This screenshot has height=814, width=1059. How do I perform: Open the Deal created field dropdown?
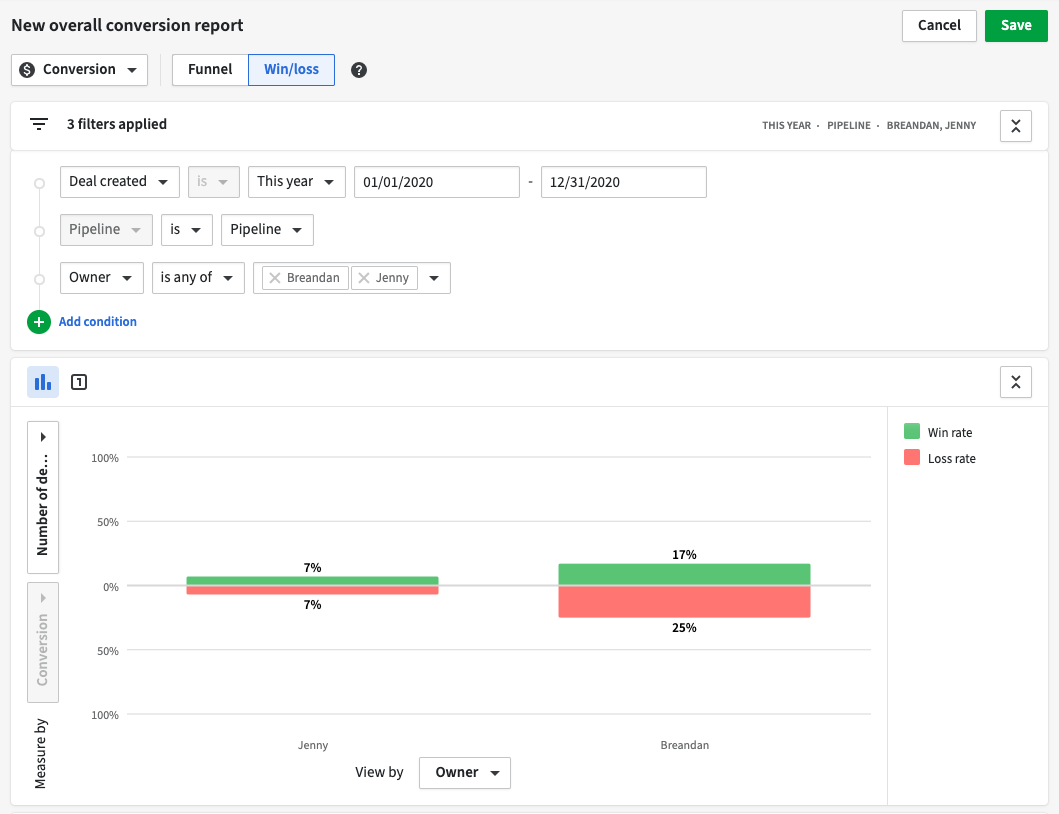click(x=120, y=182)
